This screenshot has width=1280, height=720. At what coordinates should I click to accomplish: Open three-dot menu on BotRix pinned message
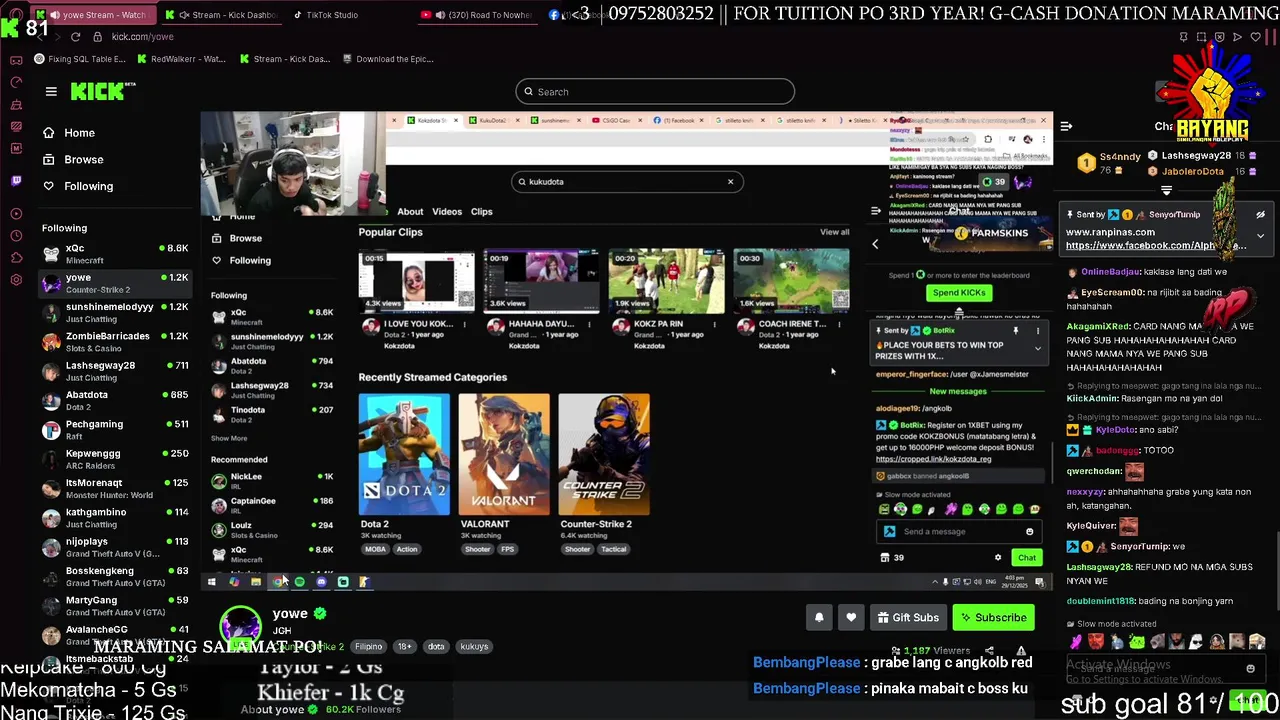pos(1037,331)
